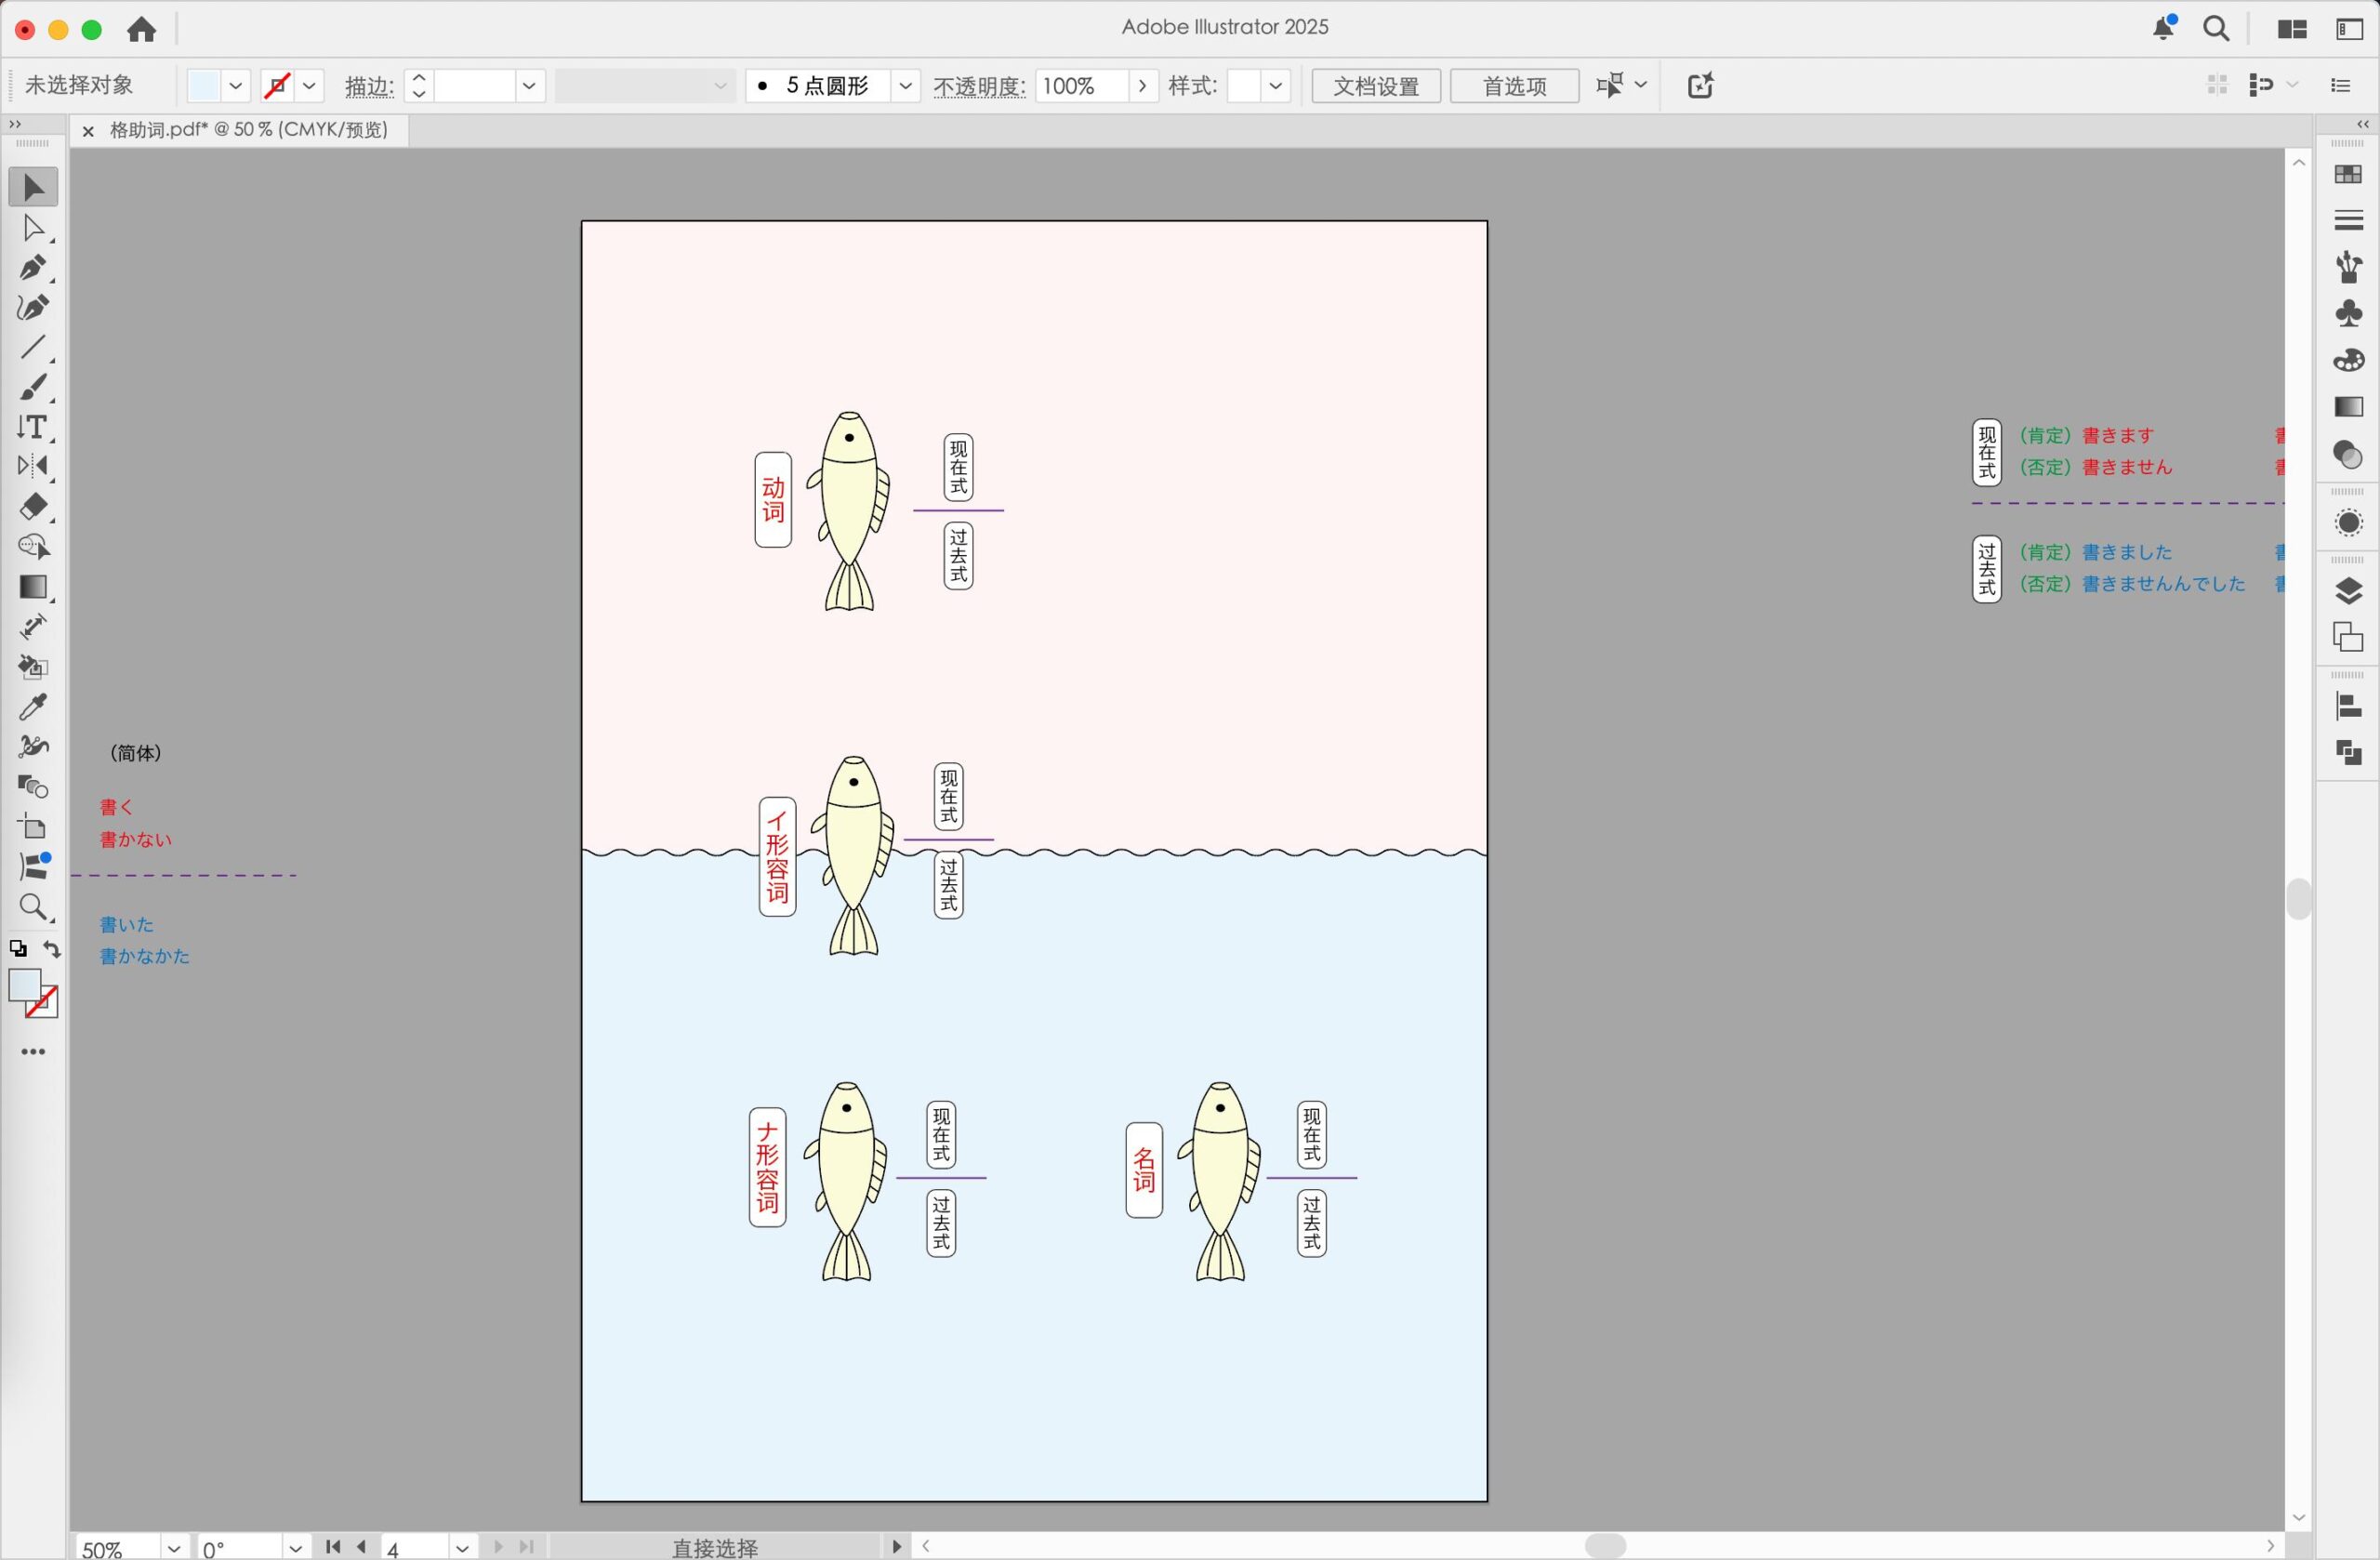Expand the opacity options arrow
This screenshot has height=1560, width=2380.
(1142, 86)
